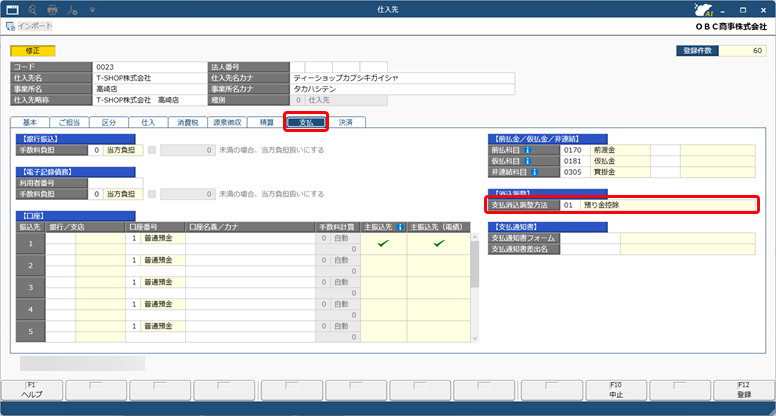Viewport: 776px width, 416px height.
Task: Select account row header 5
Action: (x=30, y=331)
